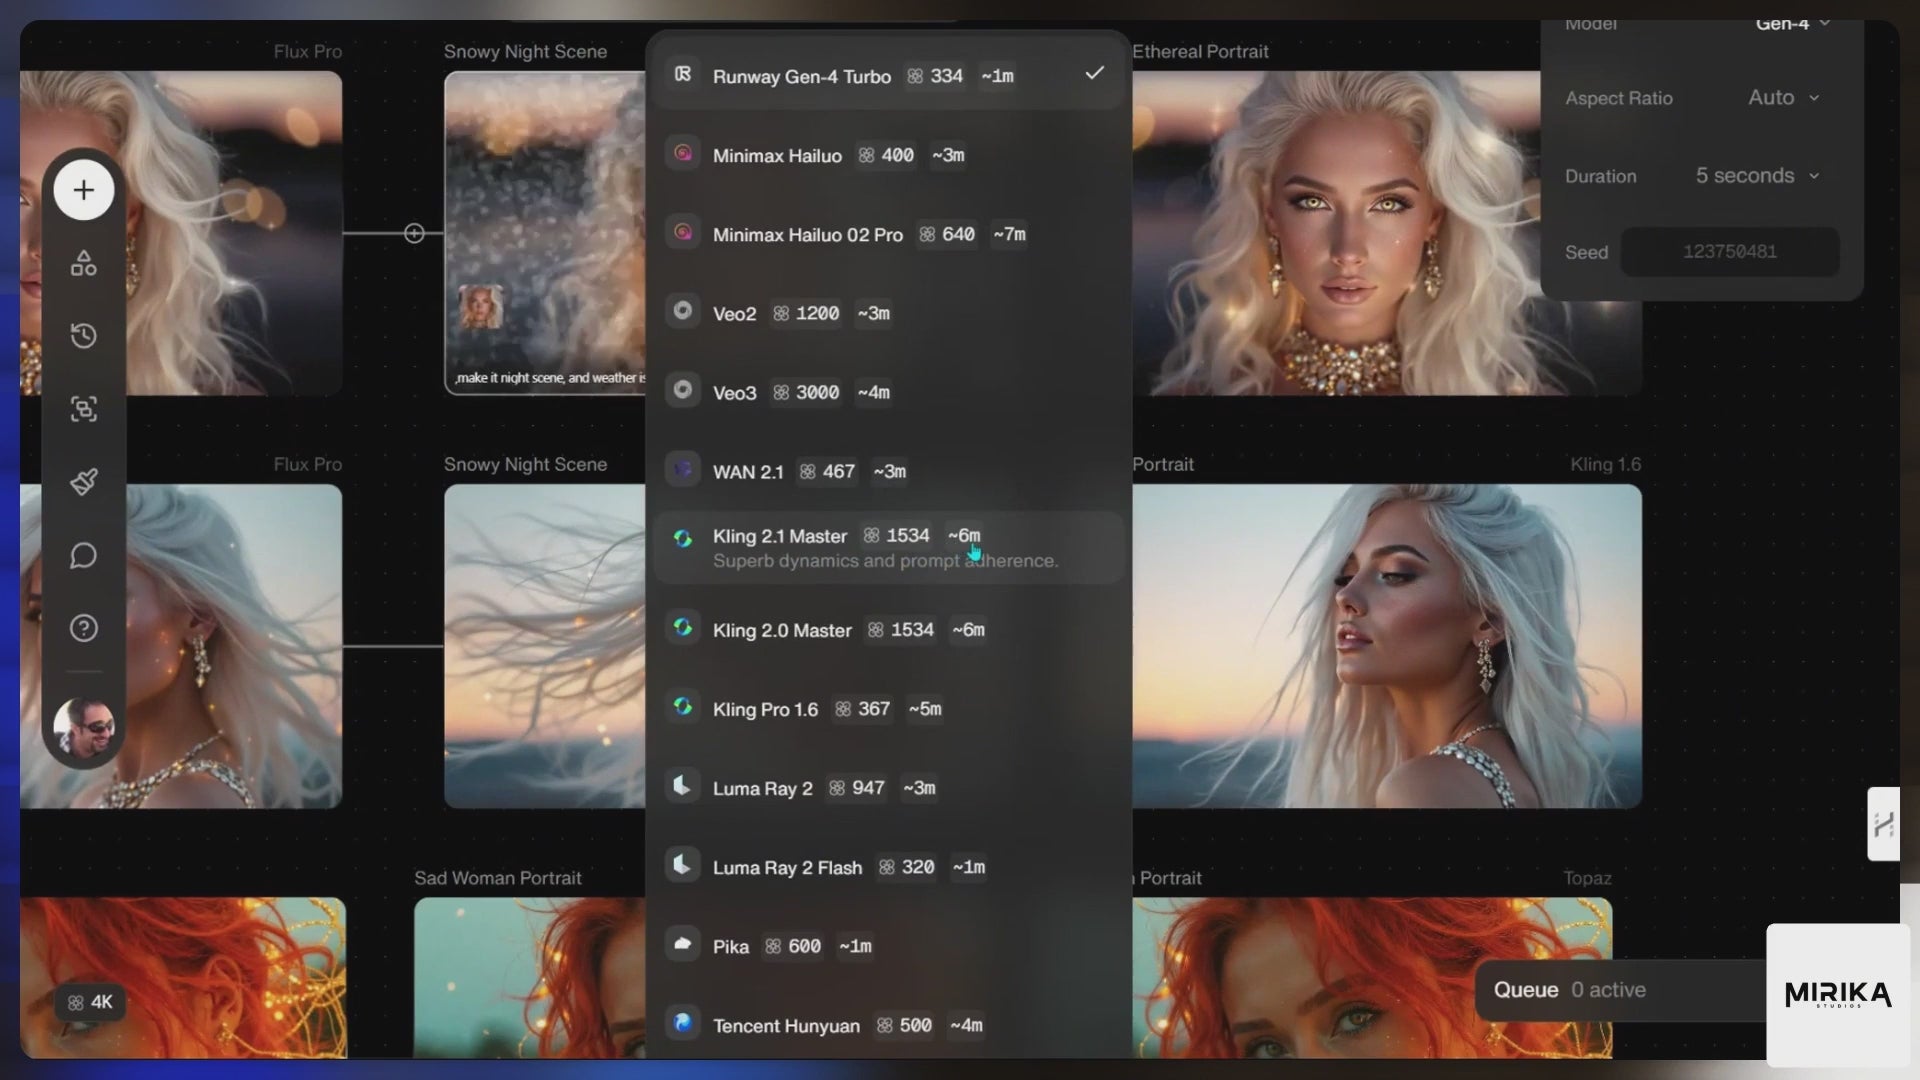Open the top Snowy Night Scene thumbnail
Viewport: 1920px width, 1080px height.
pyautogui.click(x=545, y=233)
